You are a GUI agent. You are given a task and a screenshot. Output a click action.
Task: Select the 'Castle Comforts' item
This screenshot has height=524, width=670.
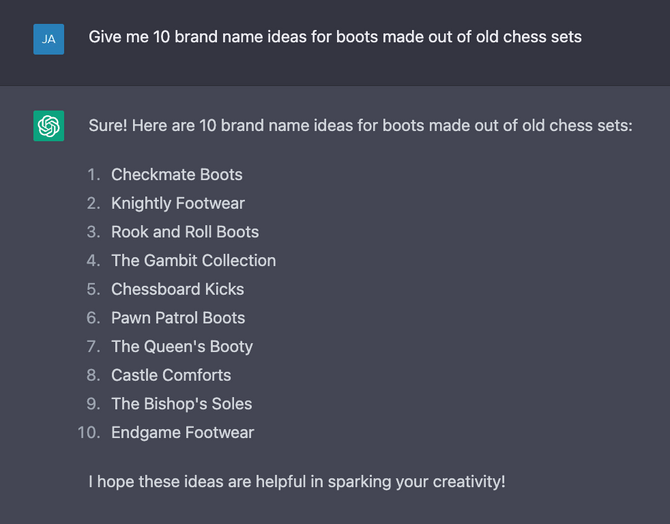171,375
